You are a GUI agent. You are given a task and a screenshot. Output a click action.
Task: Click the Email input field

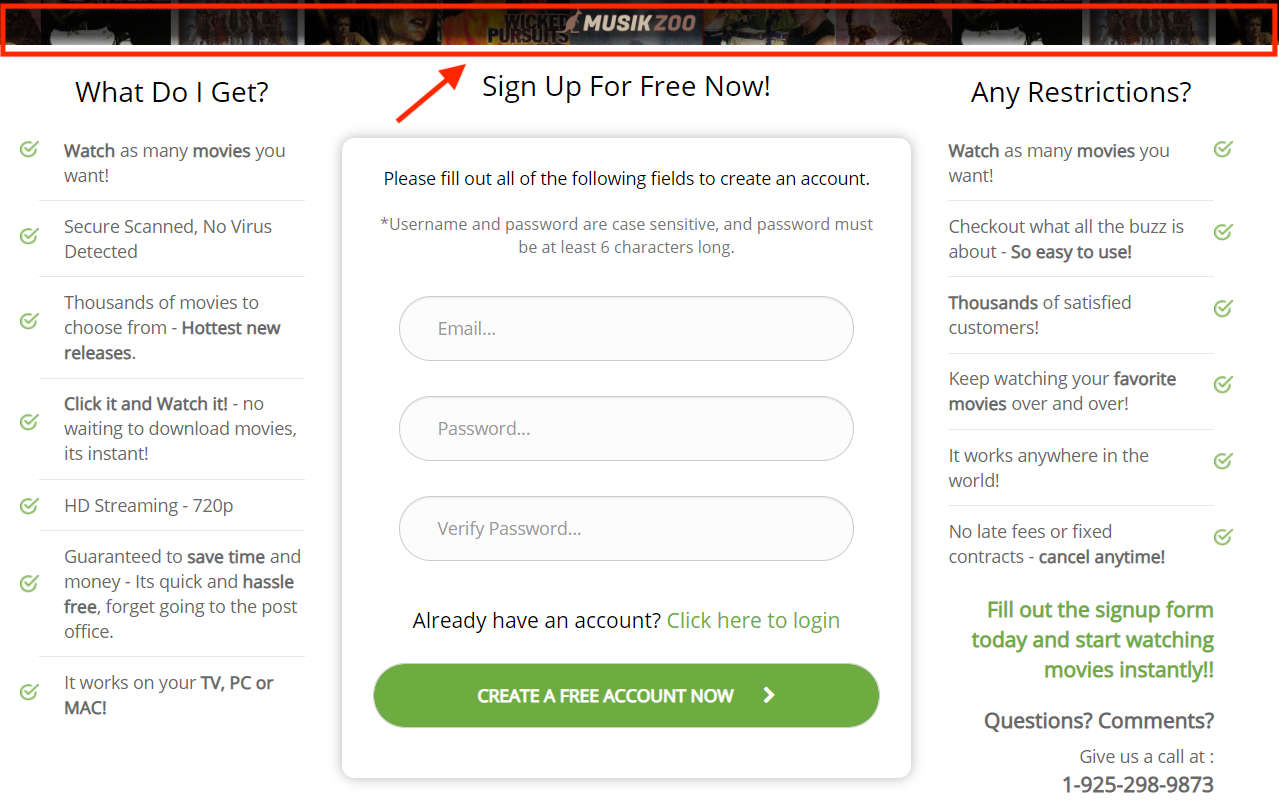pos(626,328)
